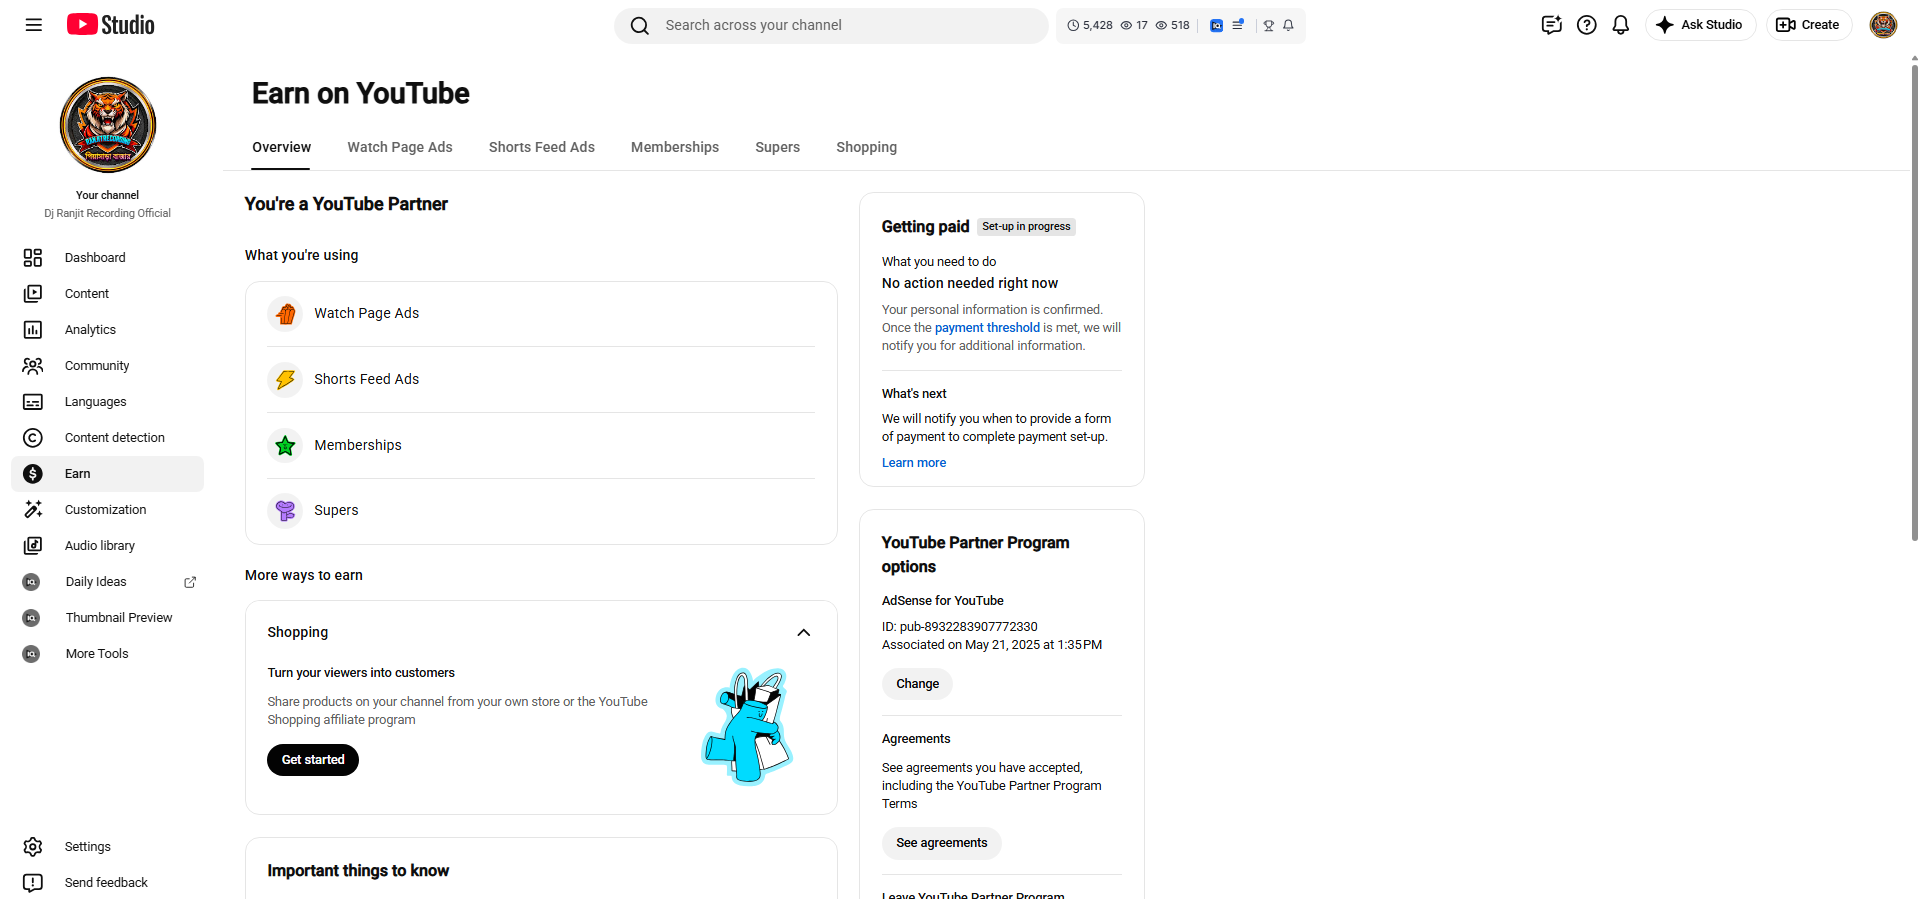Open the blue vidIQ extension icon
The height and width of the screenshot is (899, 1919).
[1216, 26]
